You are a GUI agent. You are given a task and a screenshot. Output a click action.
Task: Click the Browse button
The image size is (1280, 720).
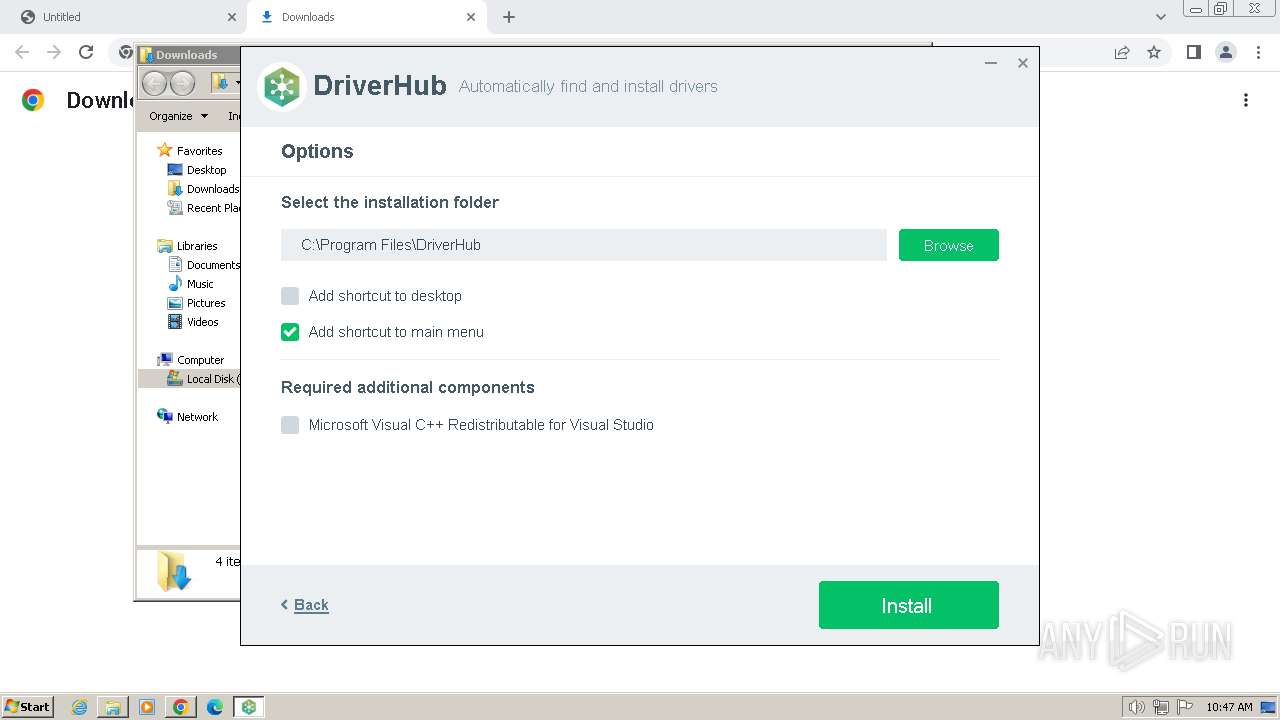click(x=948, y=245)
